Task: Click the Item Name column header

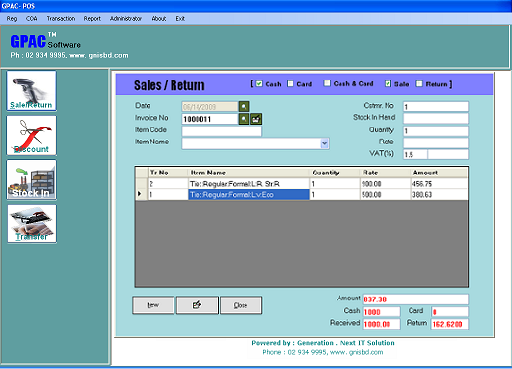Action: [249, 173]
